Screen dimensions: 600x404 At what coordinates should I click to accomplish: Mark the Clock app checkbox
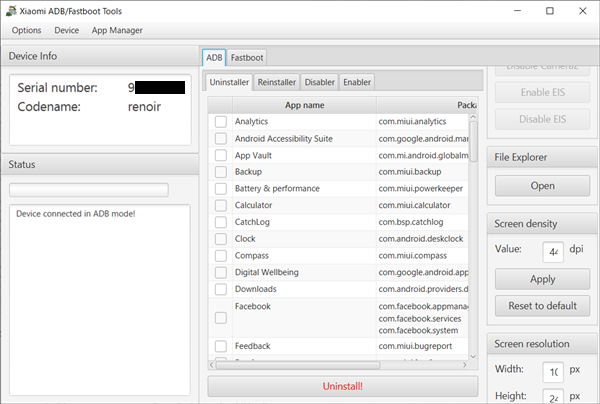tap(221, 239)
